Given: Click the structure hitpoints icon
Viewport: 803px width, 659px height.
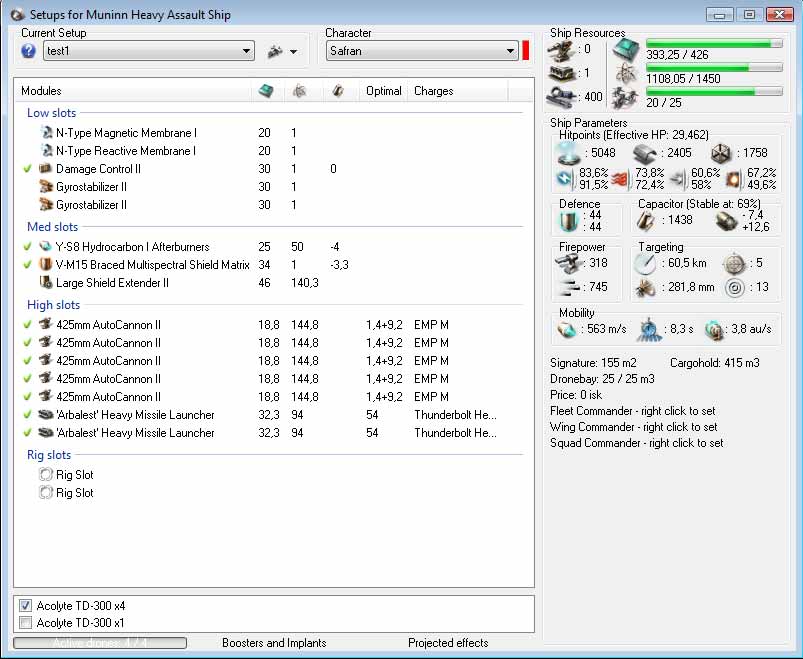Looking at the screenshot, I should [721, 153].
